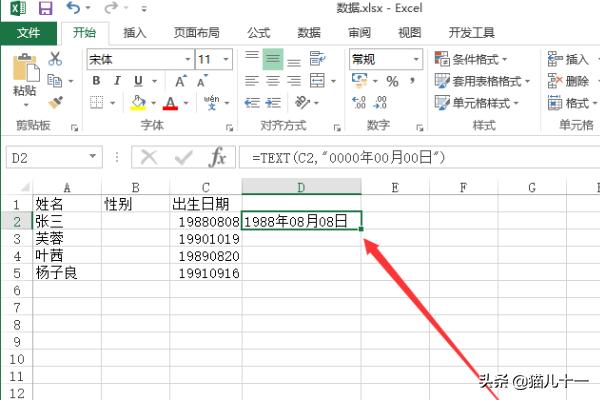Screen dimensions: 600x400
Task: Click the text orientation icon
Action: [x=302, y=102]
